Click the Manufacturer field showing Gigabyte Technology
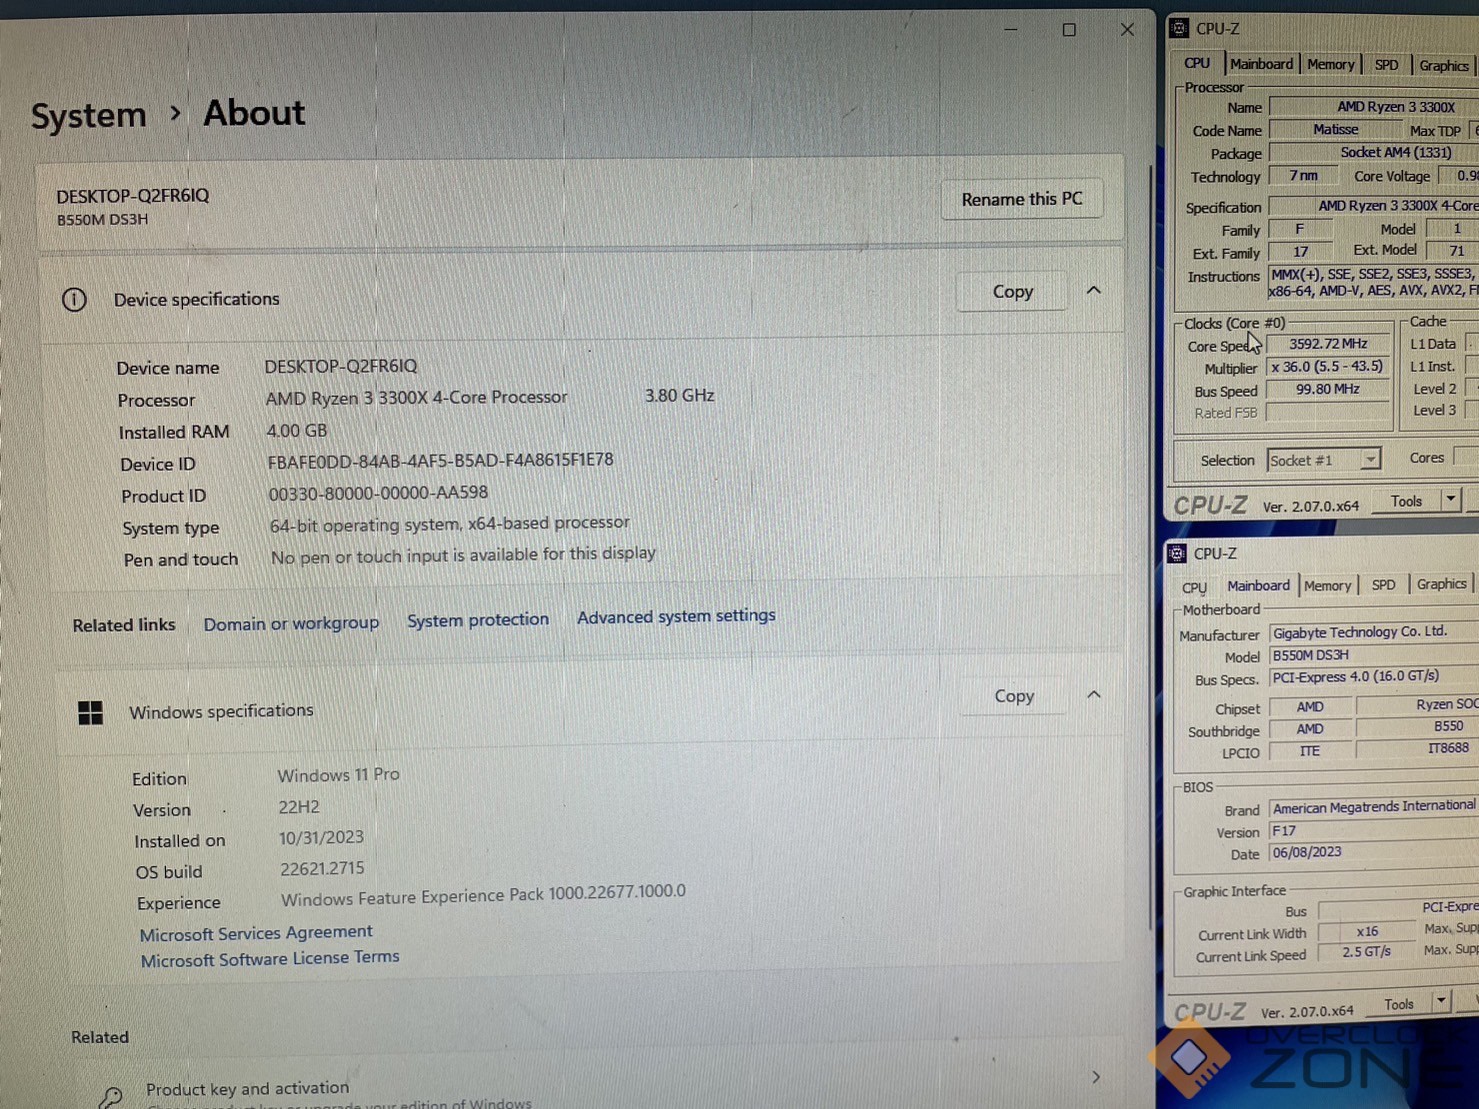Screen dimensions: 1479x1109 click(x=1374, y=632)
